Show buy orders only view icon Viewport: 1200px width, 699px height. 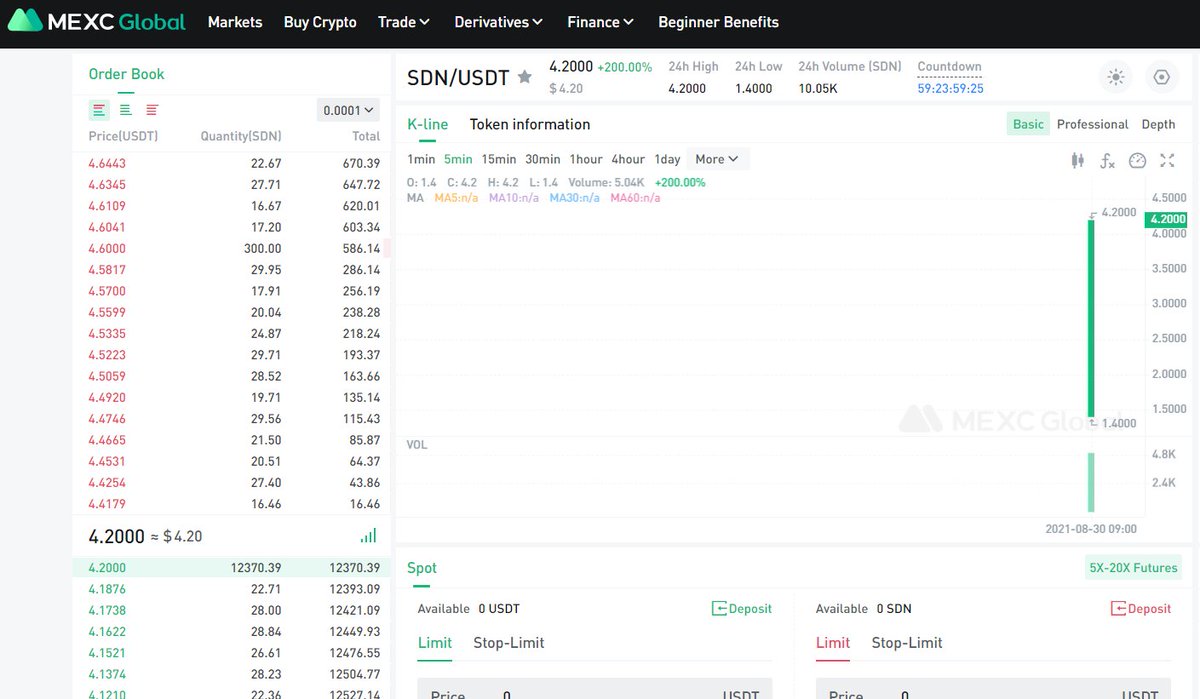pyautogui.click(x=125, y=110)
